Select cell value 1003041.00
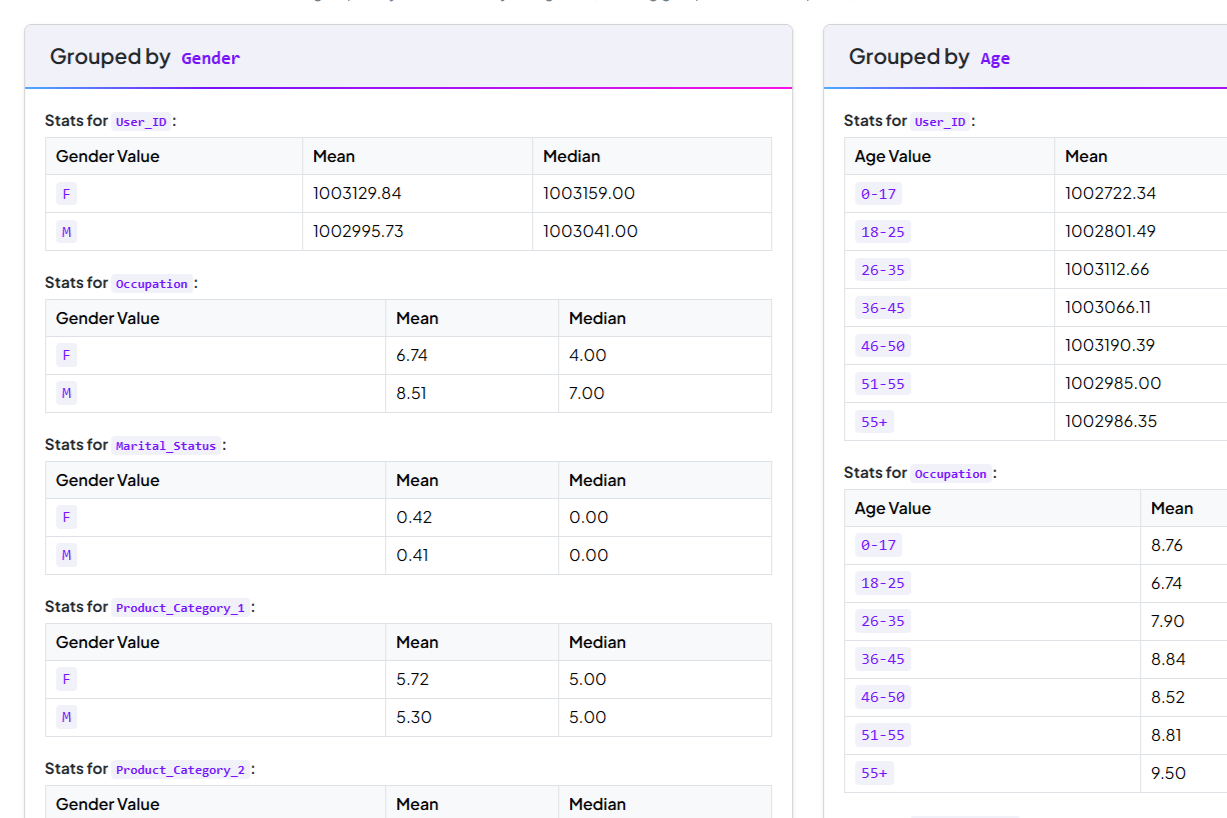Image resolution: width=1227 pixels, height=818 pixels. [x=590, y=231]
